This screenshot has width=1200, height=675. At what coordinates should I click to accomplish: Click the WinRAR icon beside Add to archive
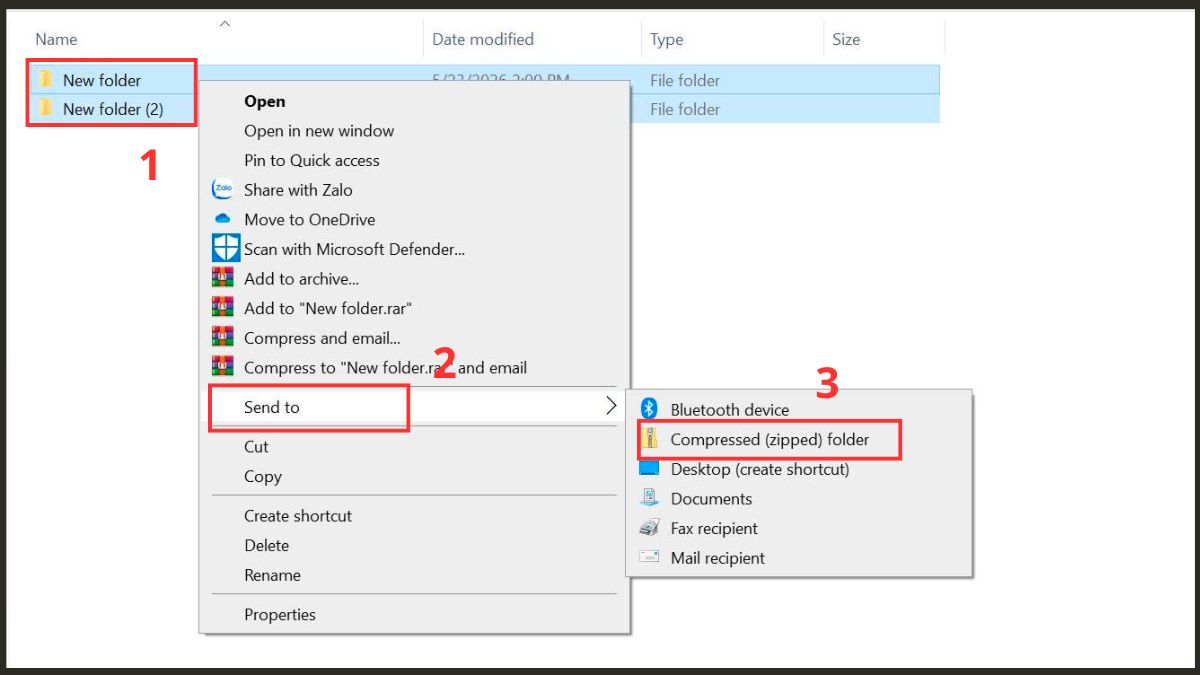point(223,279)
